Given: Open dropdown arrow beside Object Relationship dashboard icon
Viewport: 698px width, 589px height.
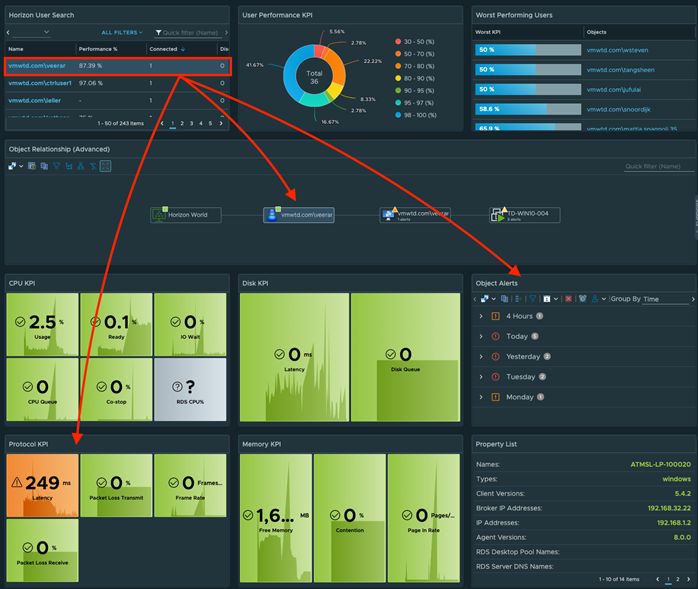Looking at the screenshot, I should (21, 166).
